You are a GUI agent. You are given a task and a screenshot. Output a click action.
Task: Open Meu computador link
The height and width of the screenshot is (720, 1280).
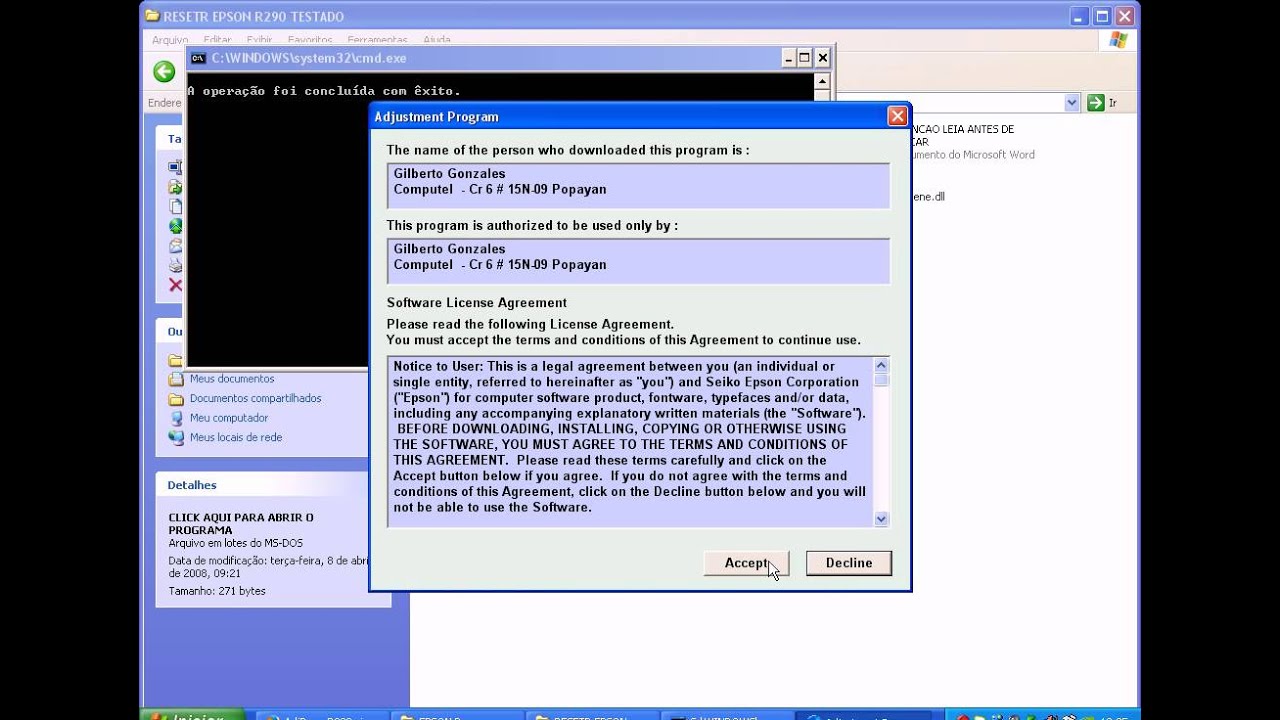[229, 418]
